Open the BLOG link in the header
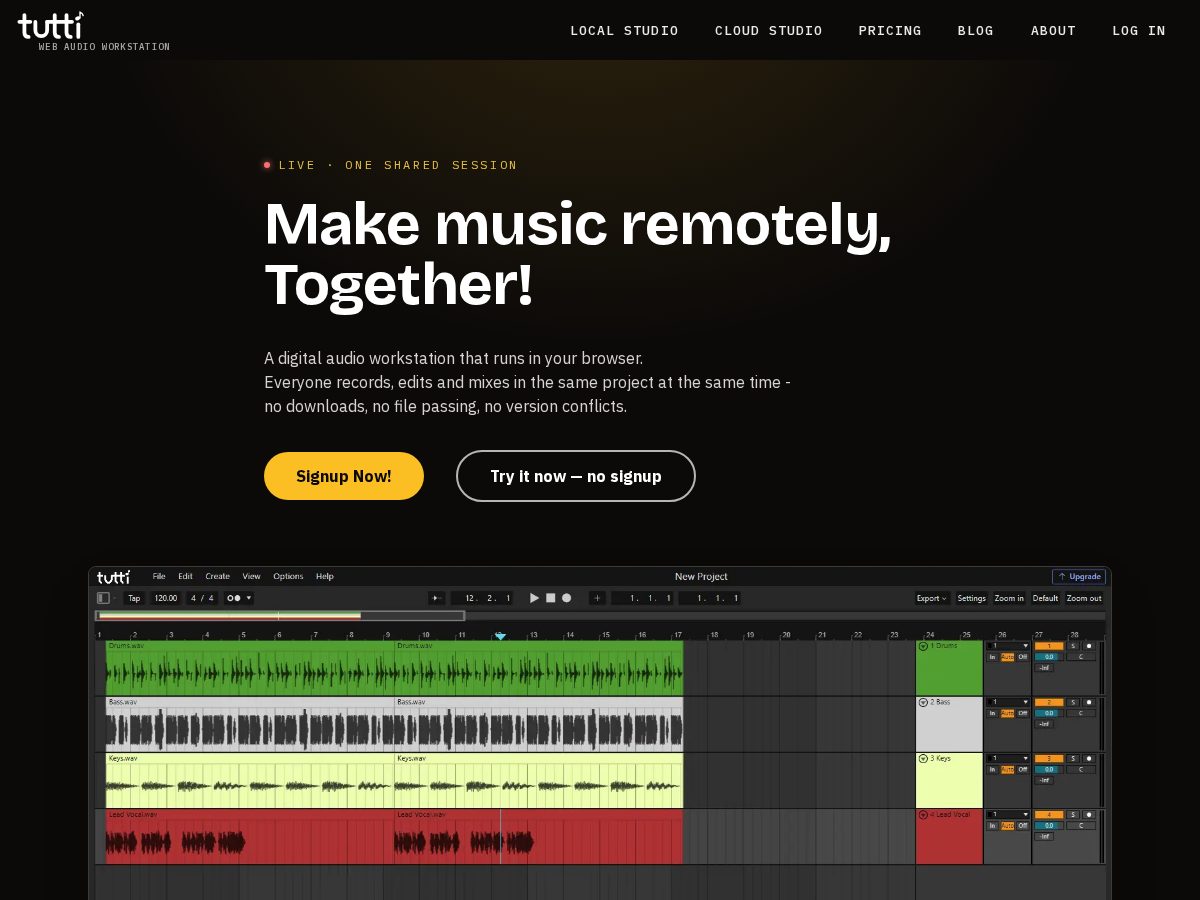 [976, 31]
